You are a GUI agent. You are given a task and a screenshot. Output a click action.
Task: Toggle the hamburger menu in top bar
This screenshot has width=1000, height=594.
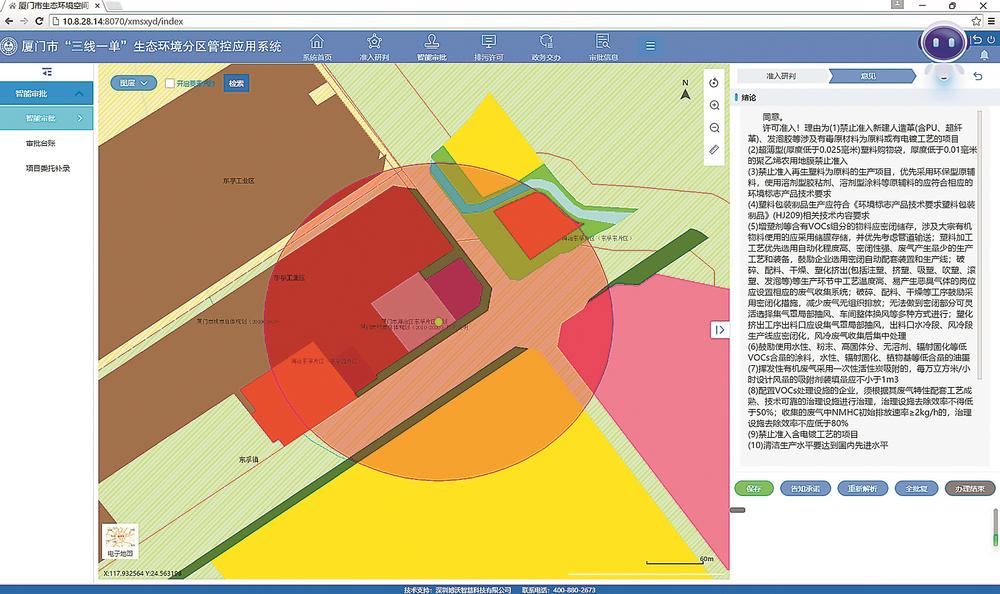[650, 45]
